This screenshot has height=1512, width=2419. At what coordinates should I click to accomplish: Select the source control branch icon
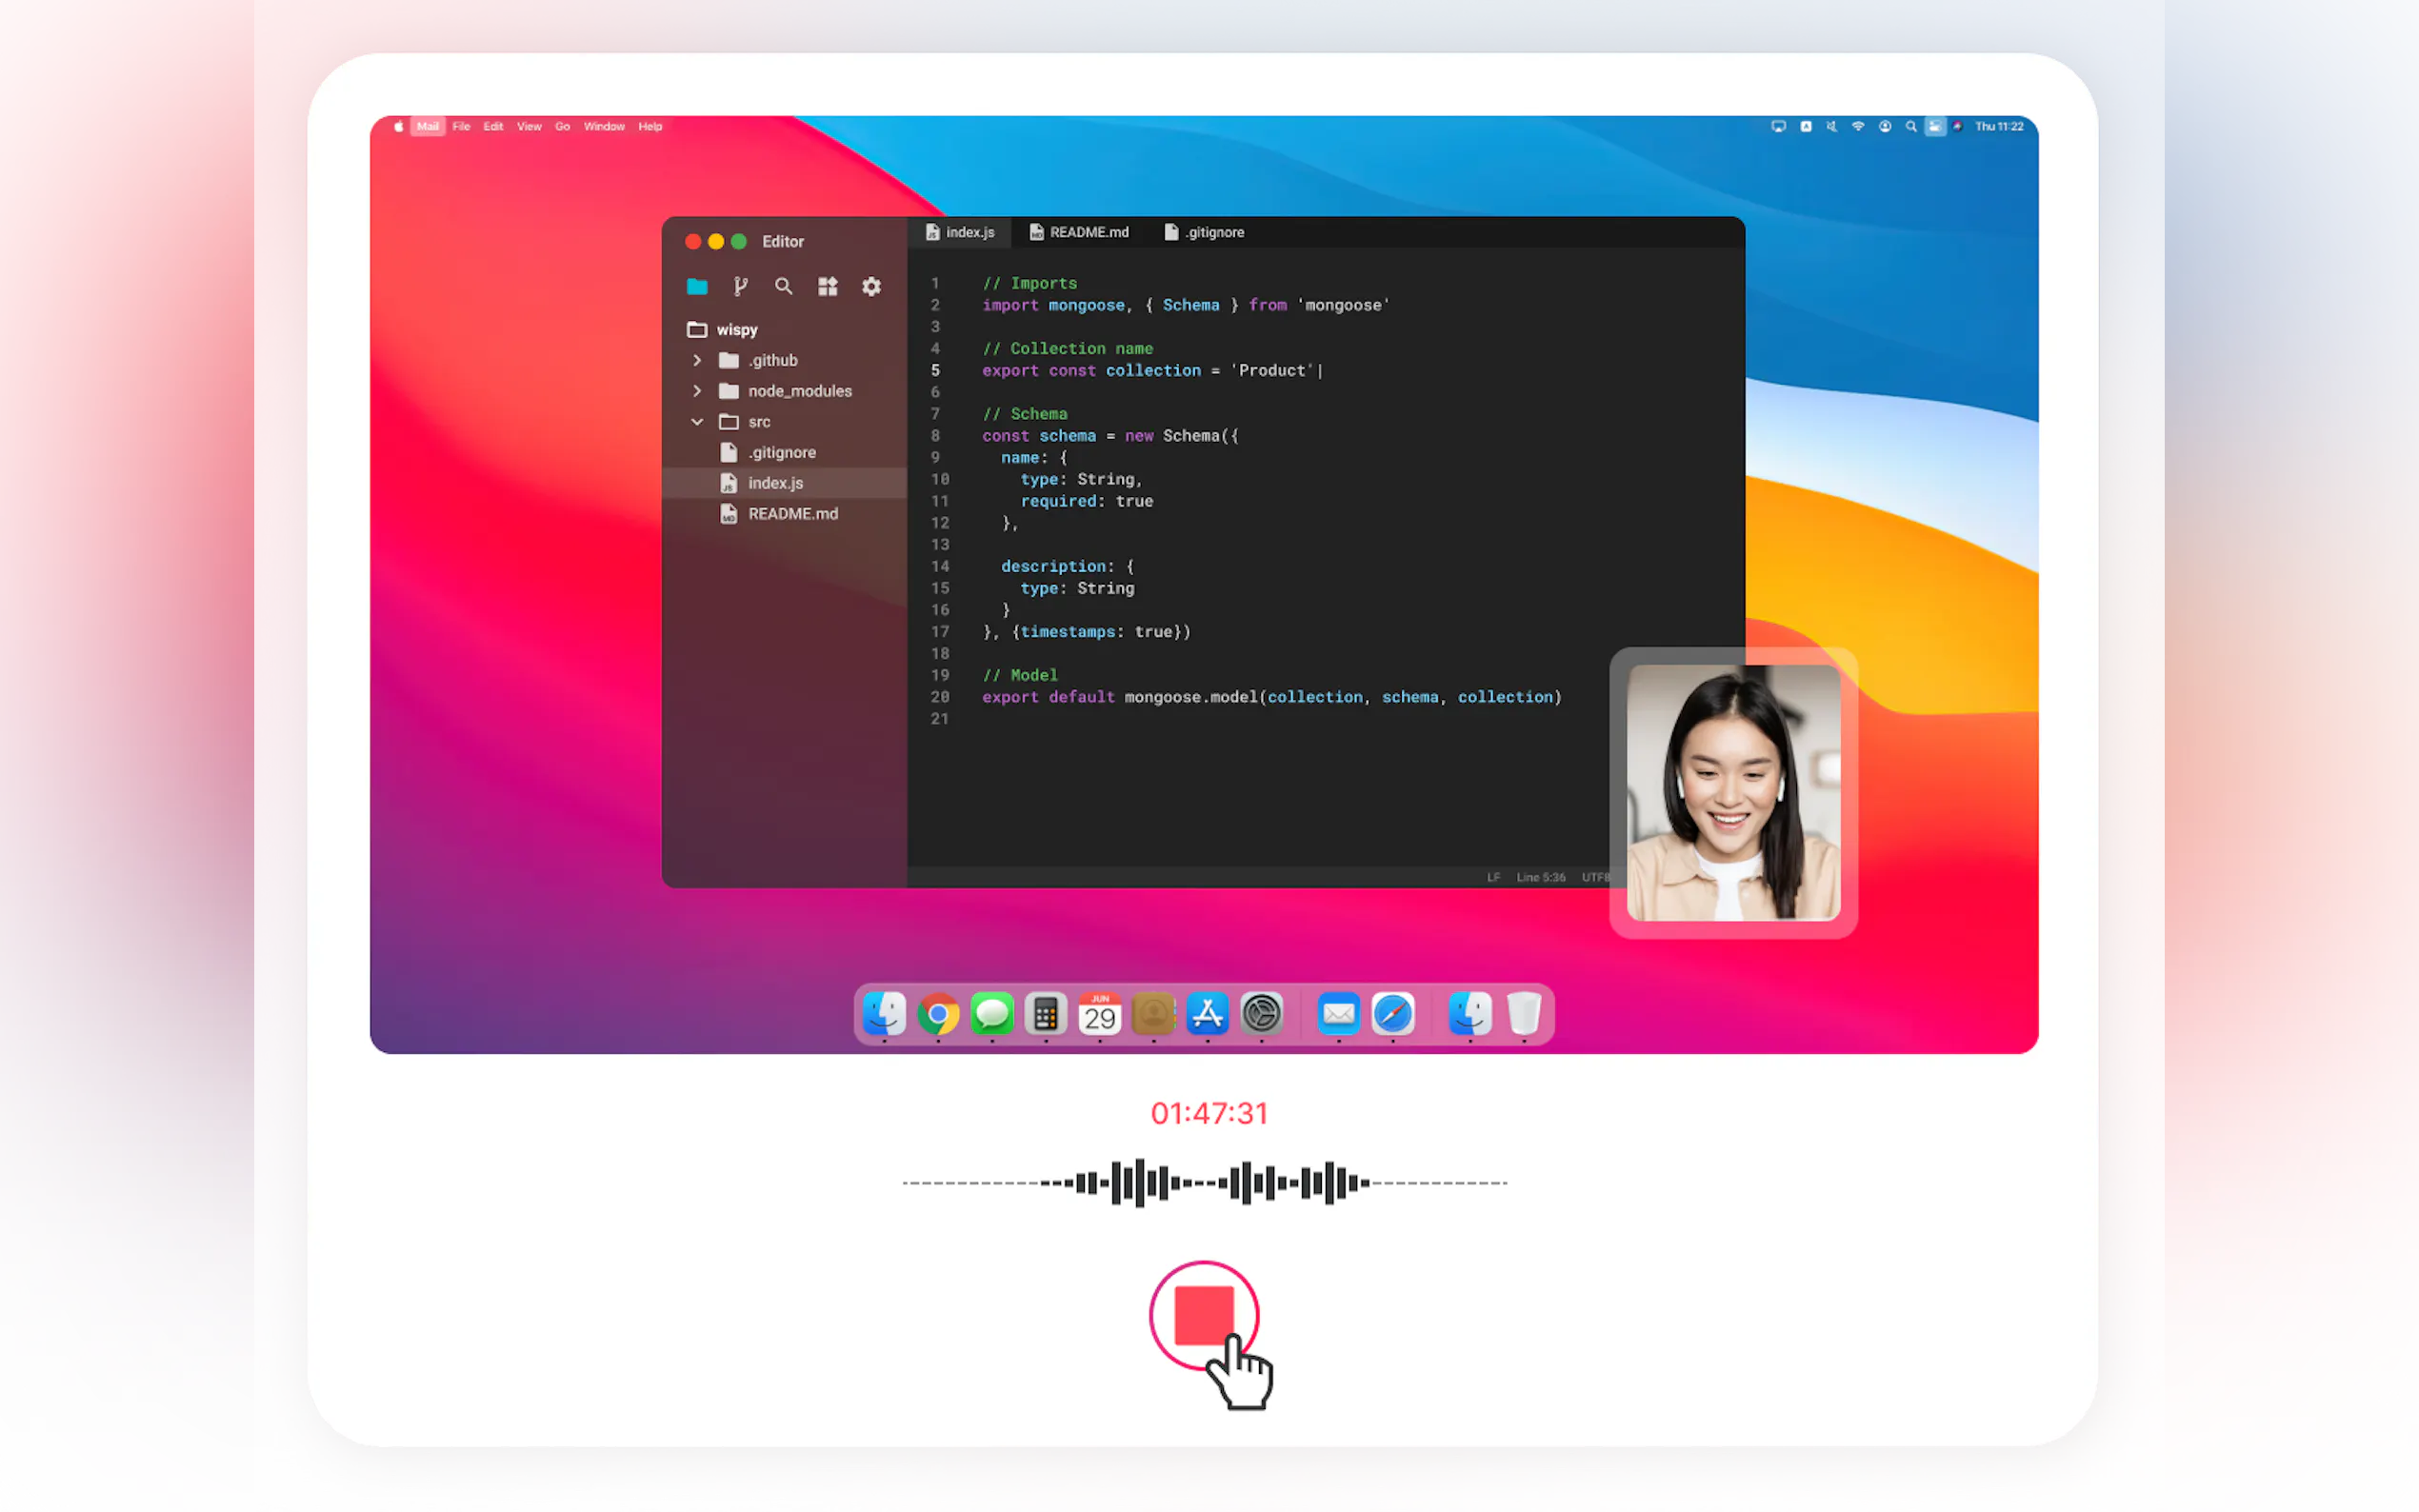(740, 287)
